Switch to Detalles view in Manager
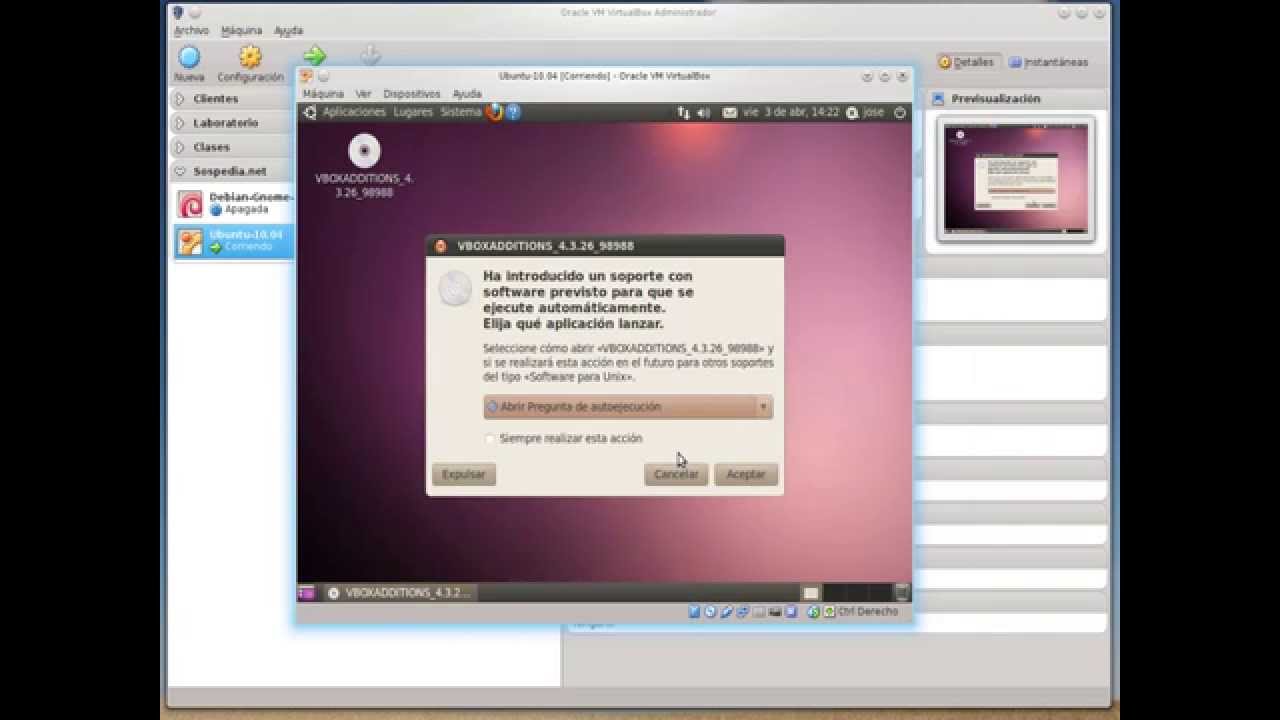The height and width of the screenshot is (720, 1280). click(967, 62)
